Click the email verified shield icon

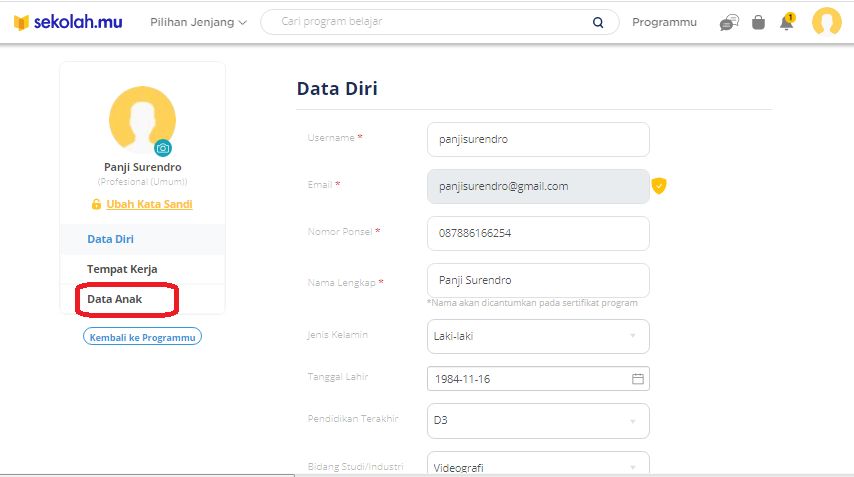[659, 186]
